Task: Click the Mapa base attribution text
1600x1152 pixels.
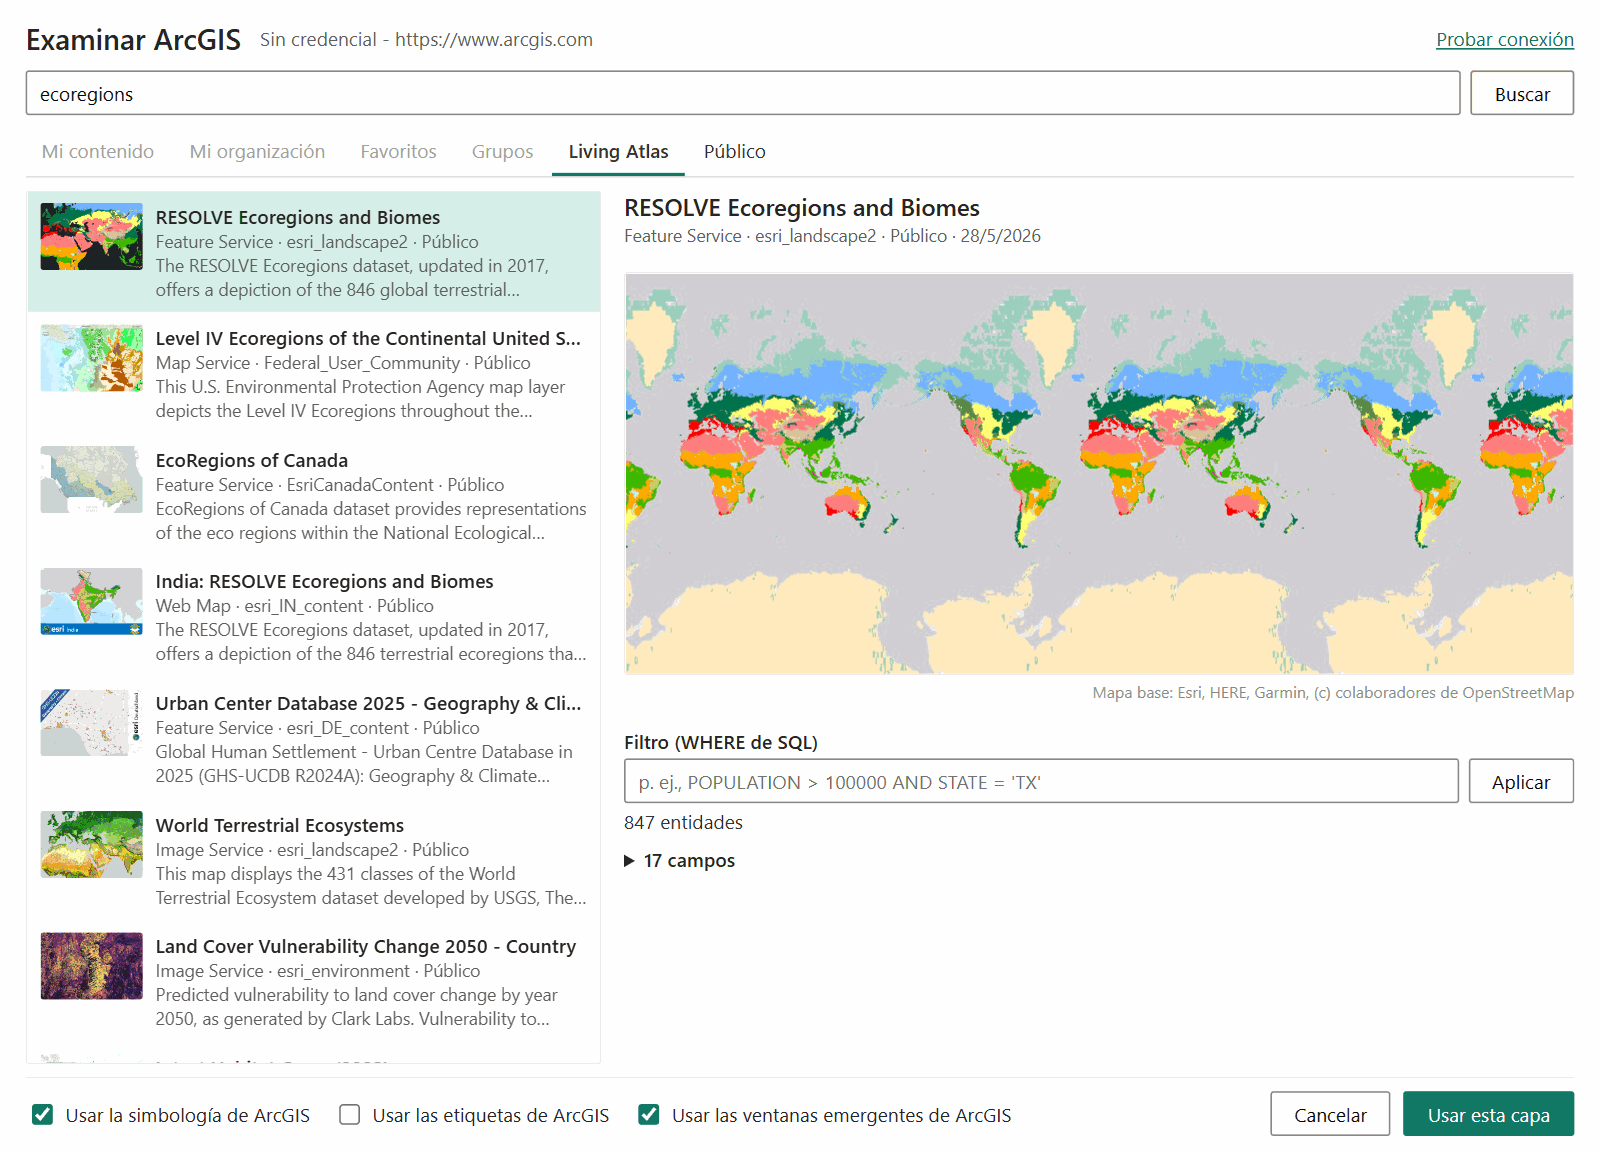Action: pos(1333,693)
